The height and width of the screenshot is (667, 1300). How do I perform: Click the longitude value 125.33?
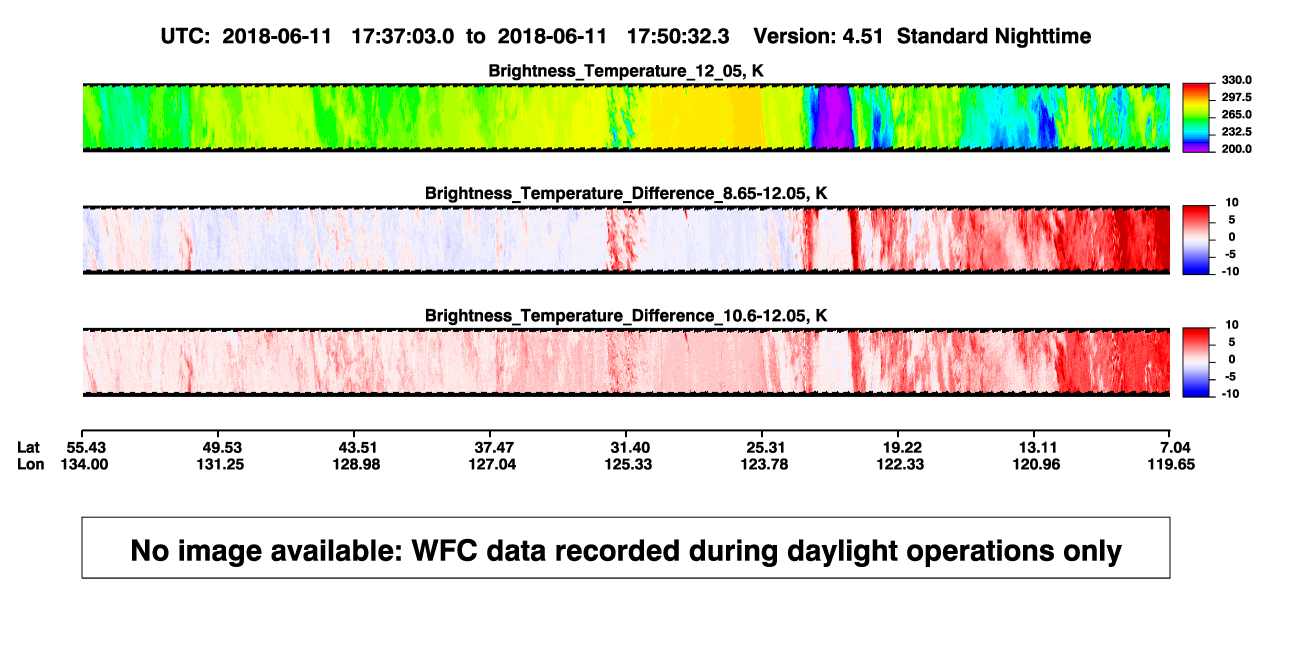pyautogui.click(x=630, y=464)
